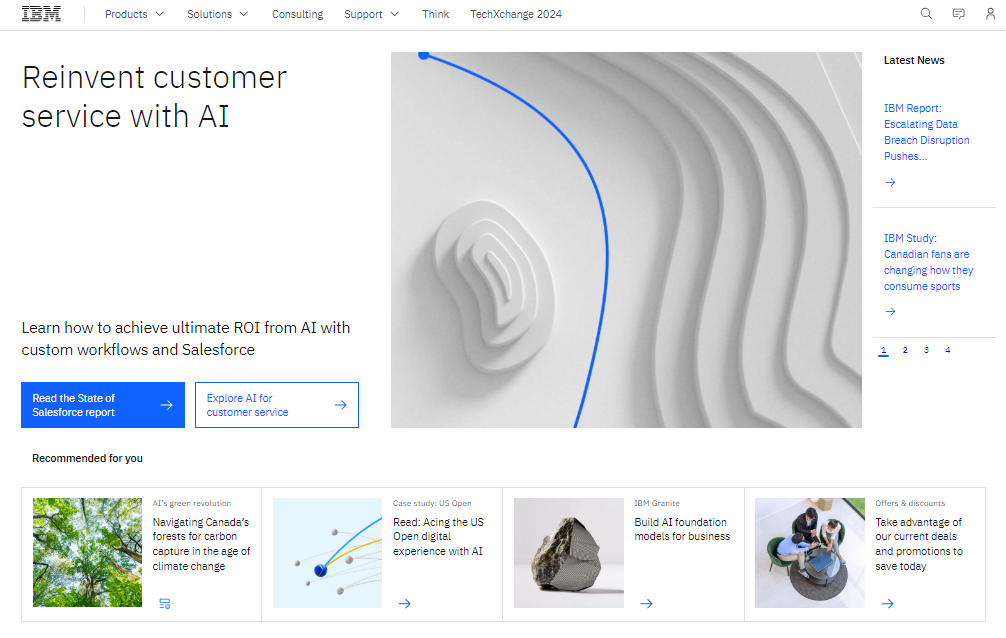
Task: Expand the Products menu chevron
Action: click(160, 14)
